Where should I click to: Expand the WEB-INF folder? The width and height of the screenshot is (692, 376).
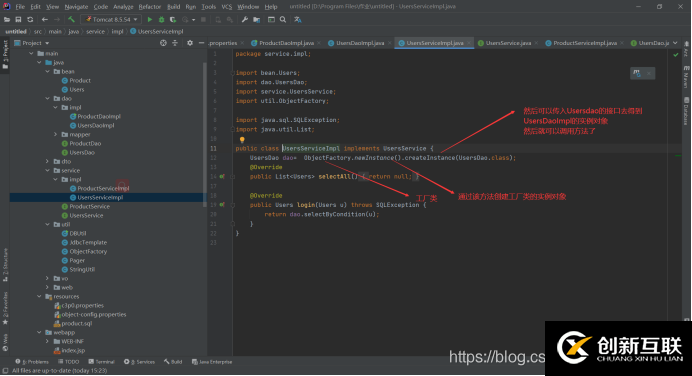click(47, 342)
